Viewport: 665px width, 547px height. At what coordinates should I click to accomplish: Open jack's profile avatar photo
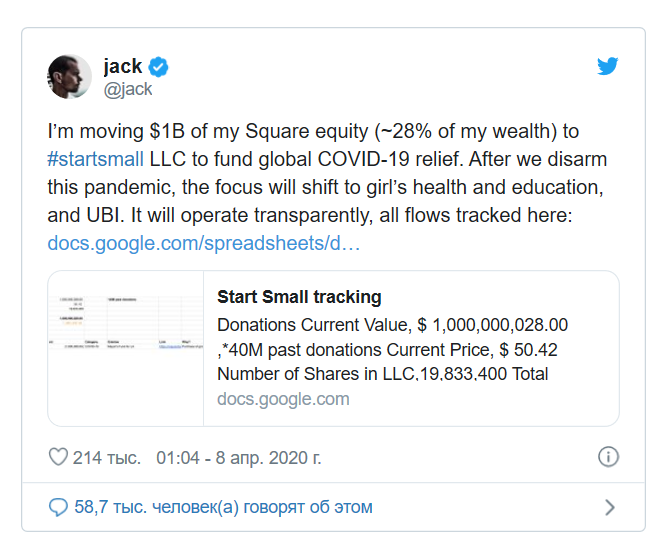point(69,77)
